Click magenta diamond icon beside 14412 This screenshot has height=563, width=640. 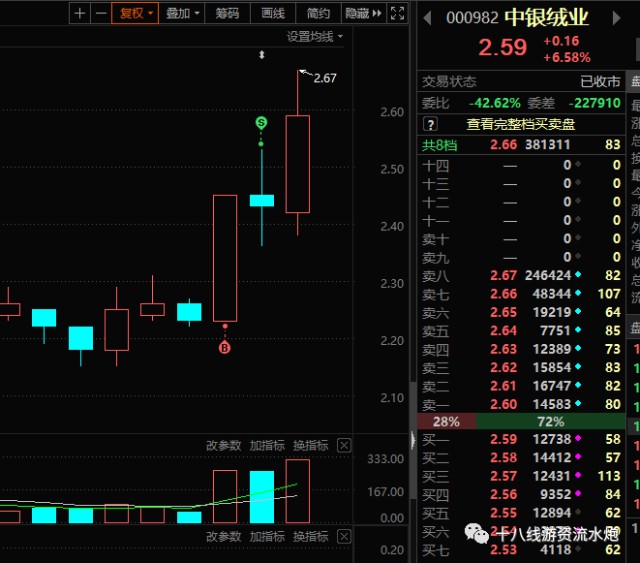point(578,457)
